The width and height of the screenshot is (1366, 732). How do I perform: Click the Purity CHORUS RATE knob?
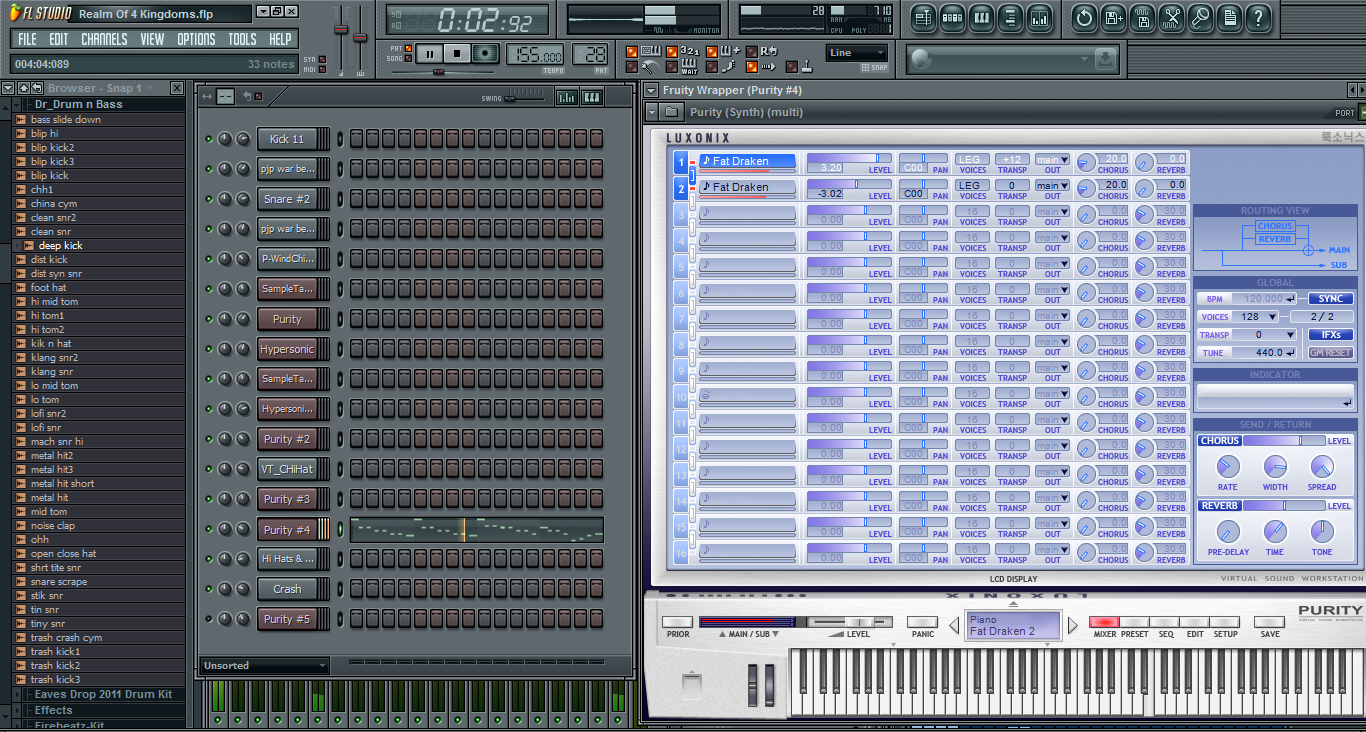[x=1227, y=466]
